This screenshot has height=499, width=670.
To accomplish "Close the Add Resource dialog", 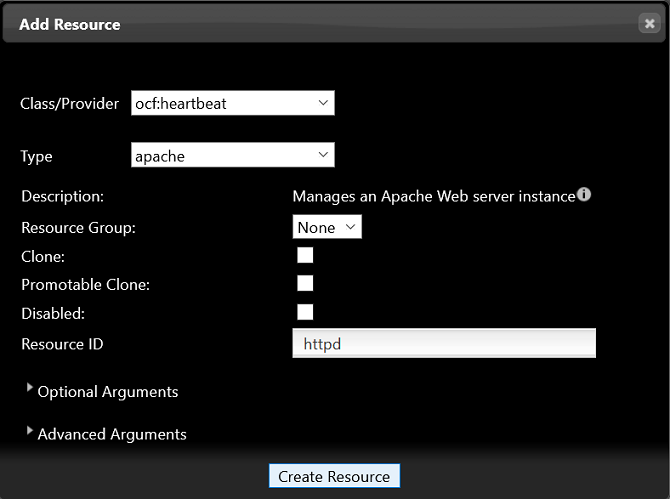I will coord(649,24).
